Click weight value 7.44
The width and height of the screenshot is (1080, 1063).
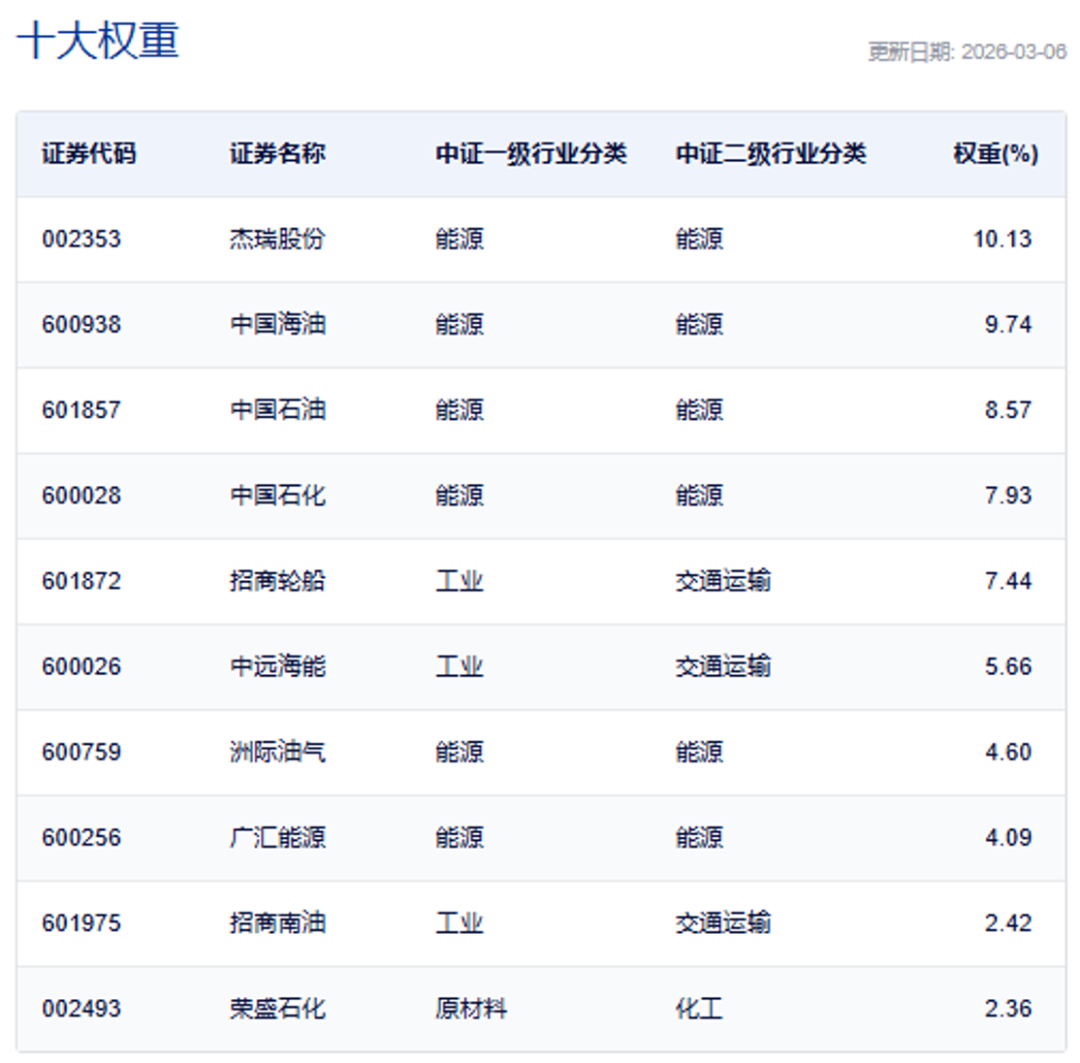click(x=1008, y=581)
